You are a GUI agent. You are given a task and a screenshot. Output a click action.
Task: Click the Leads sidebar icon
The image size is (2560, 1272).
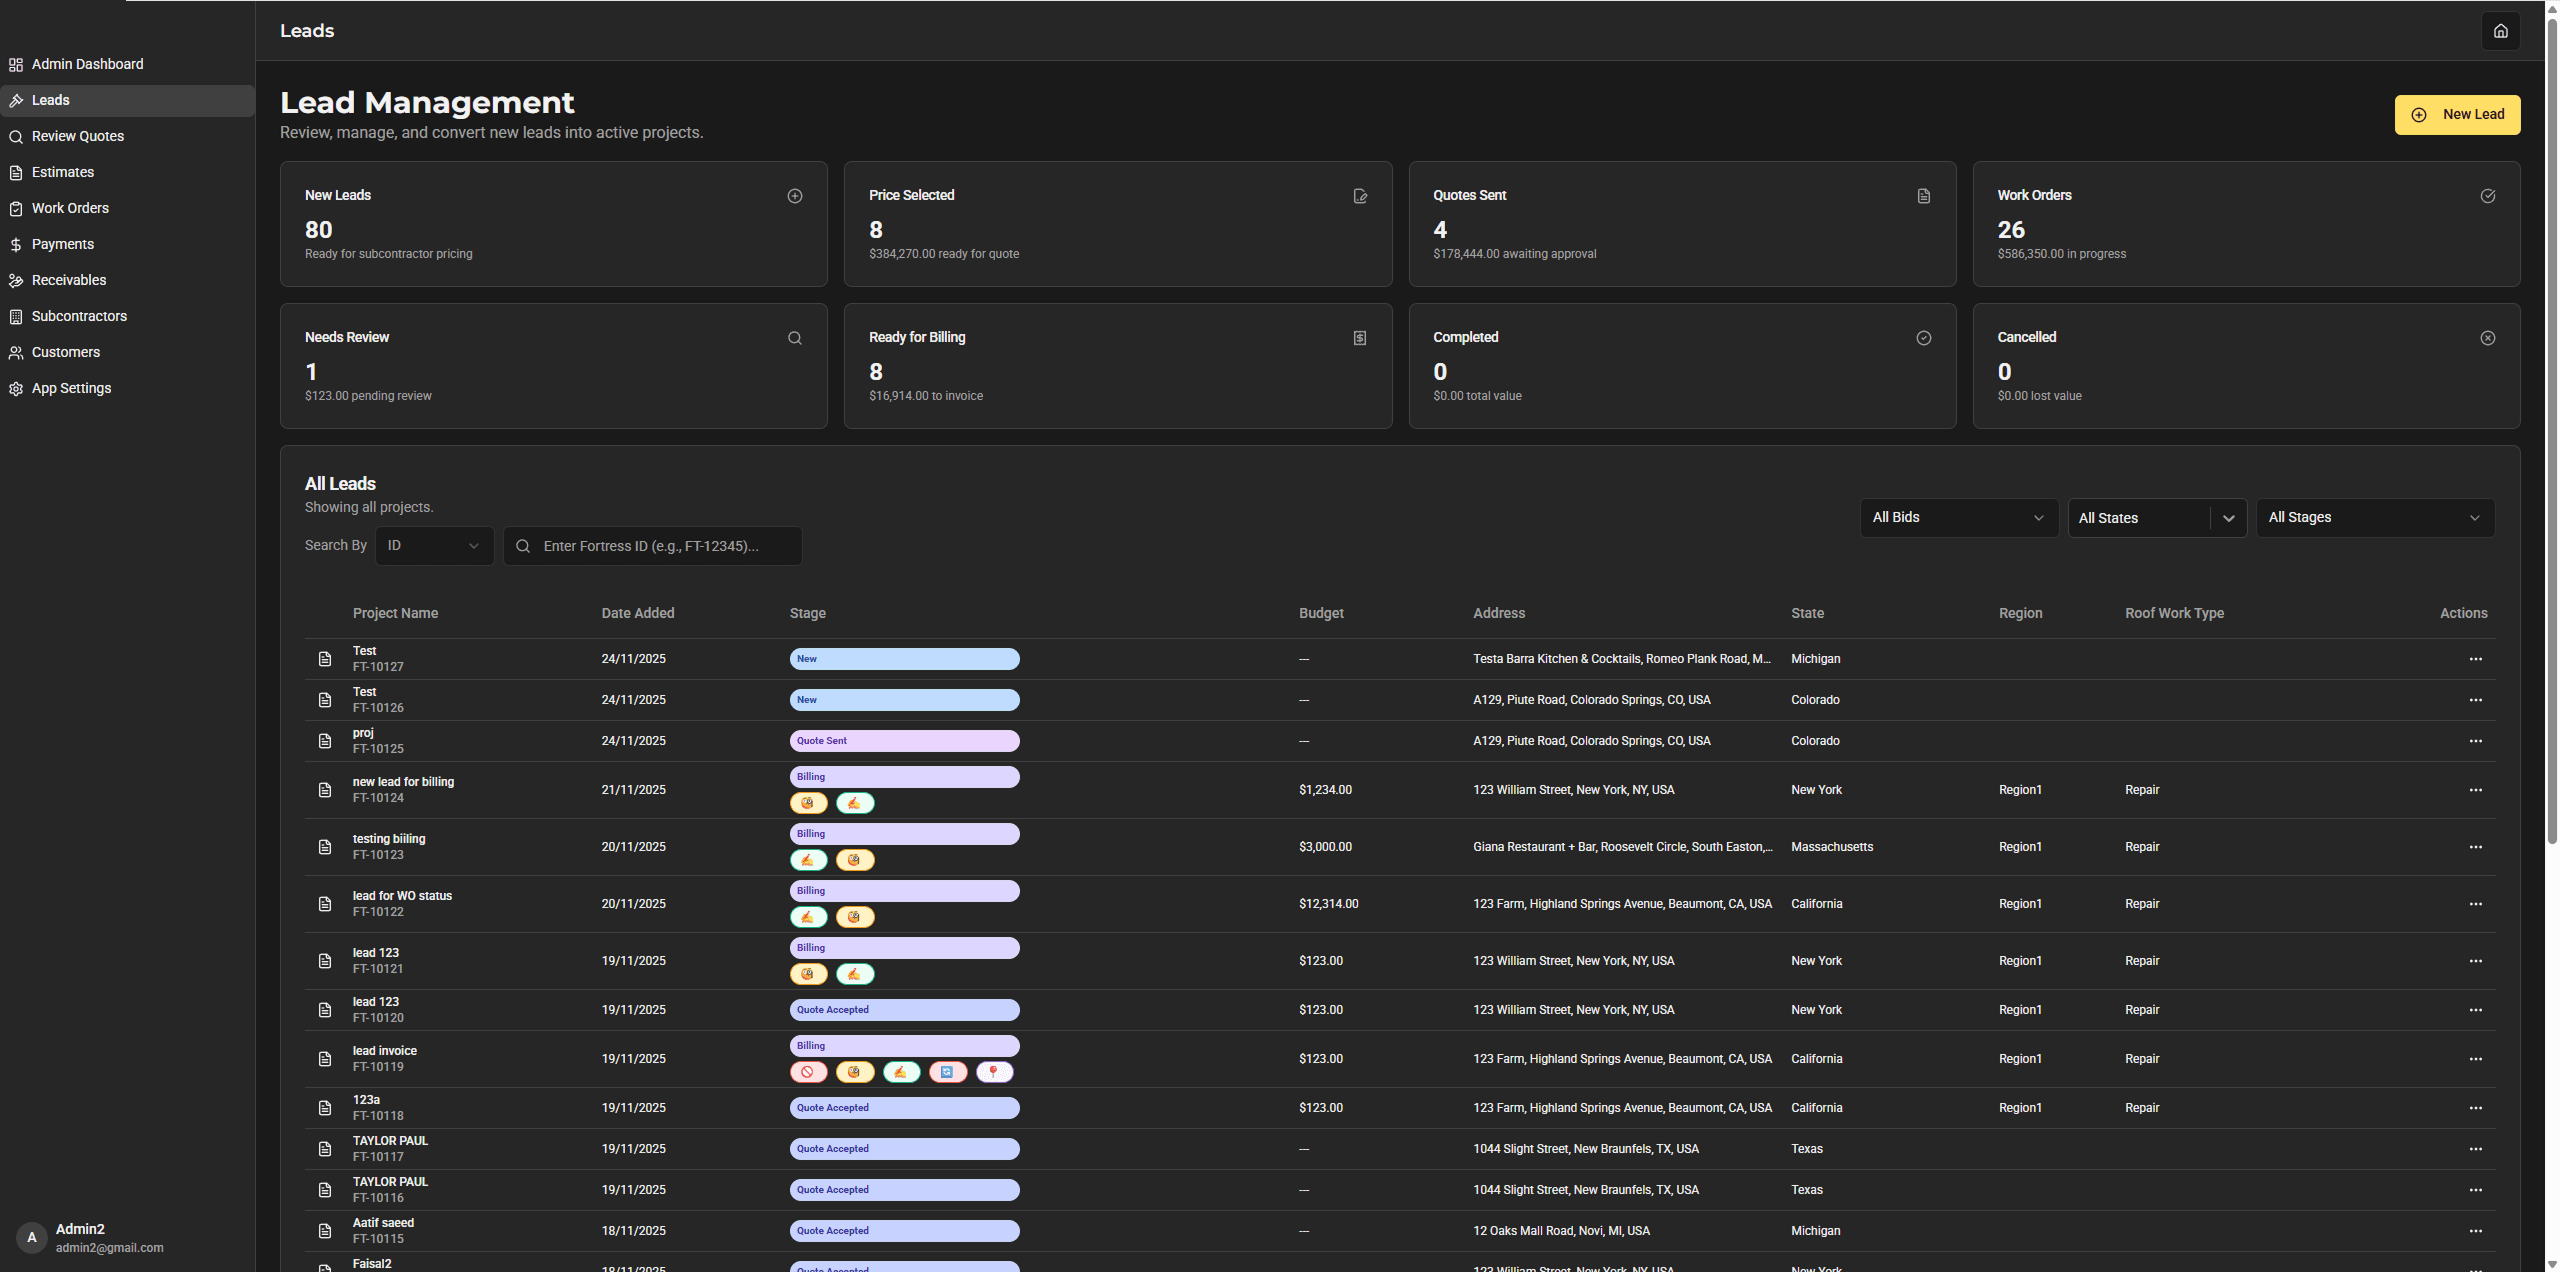coord(16,100)
